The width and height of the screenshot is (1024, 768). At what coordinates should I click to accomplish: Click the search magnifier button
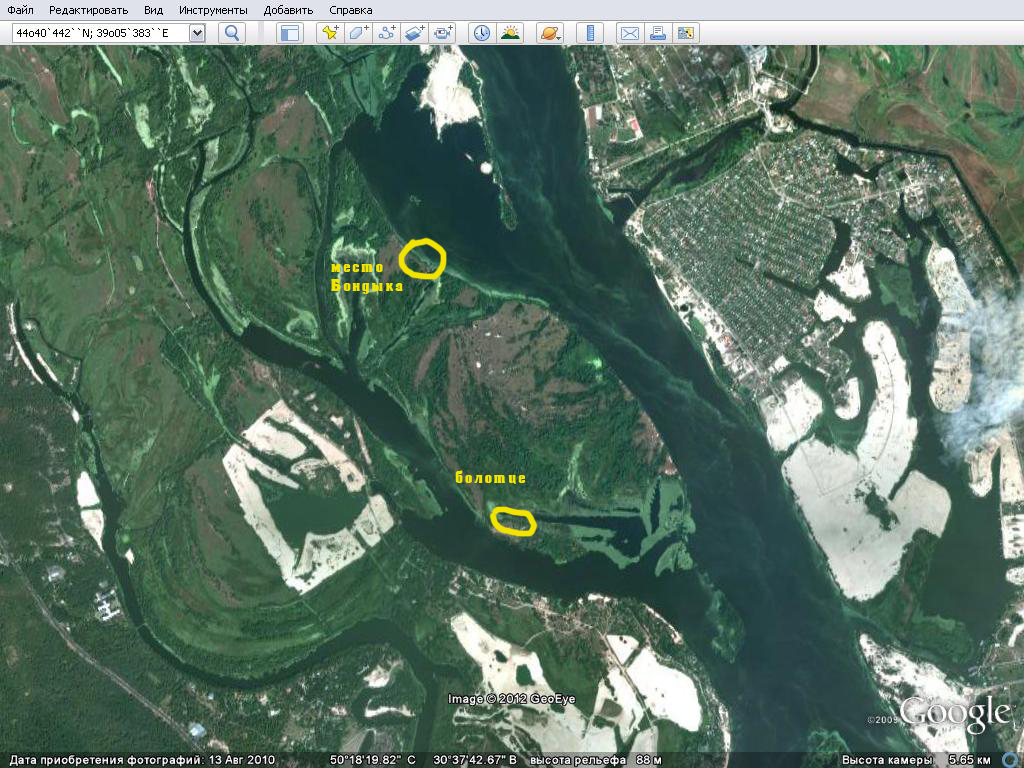(x=232, y=33)
